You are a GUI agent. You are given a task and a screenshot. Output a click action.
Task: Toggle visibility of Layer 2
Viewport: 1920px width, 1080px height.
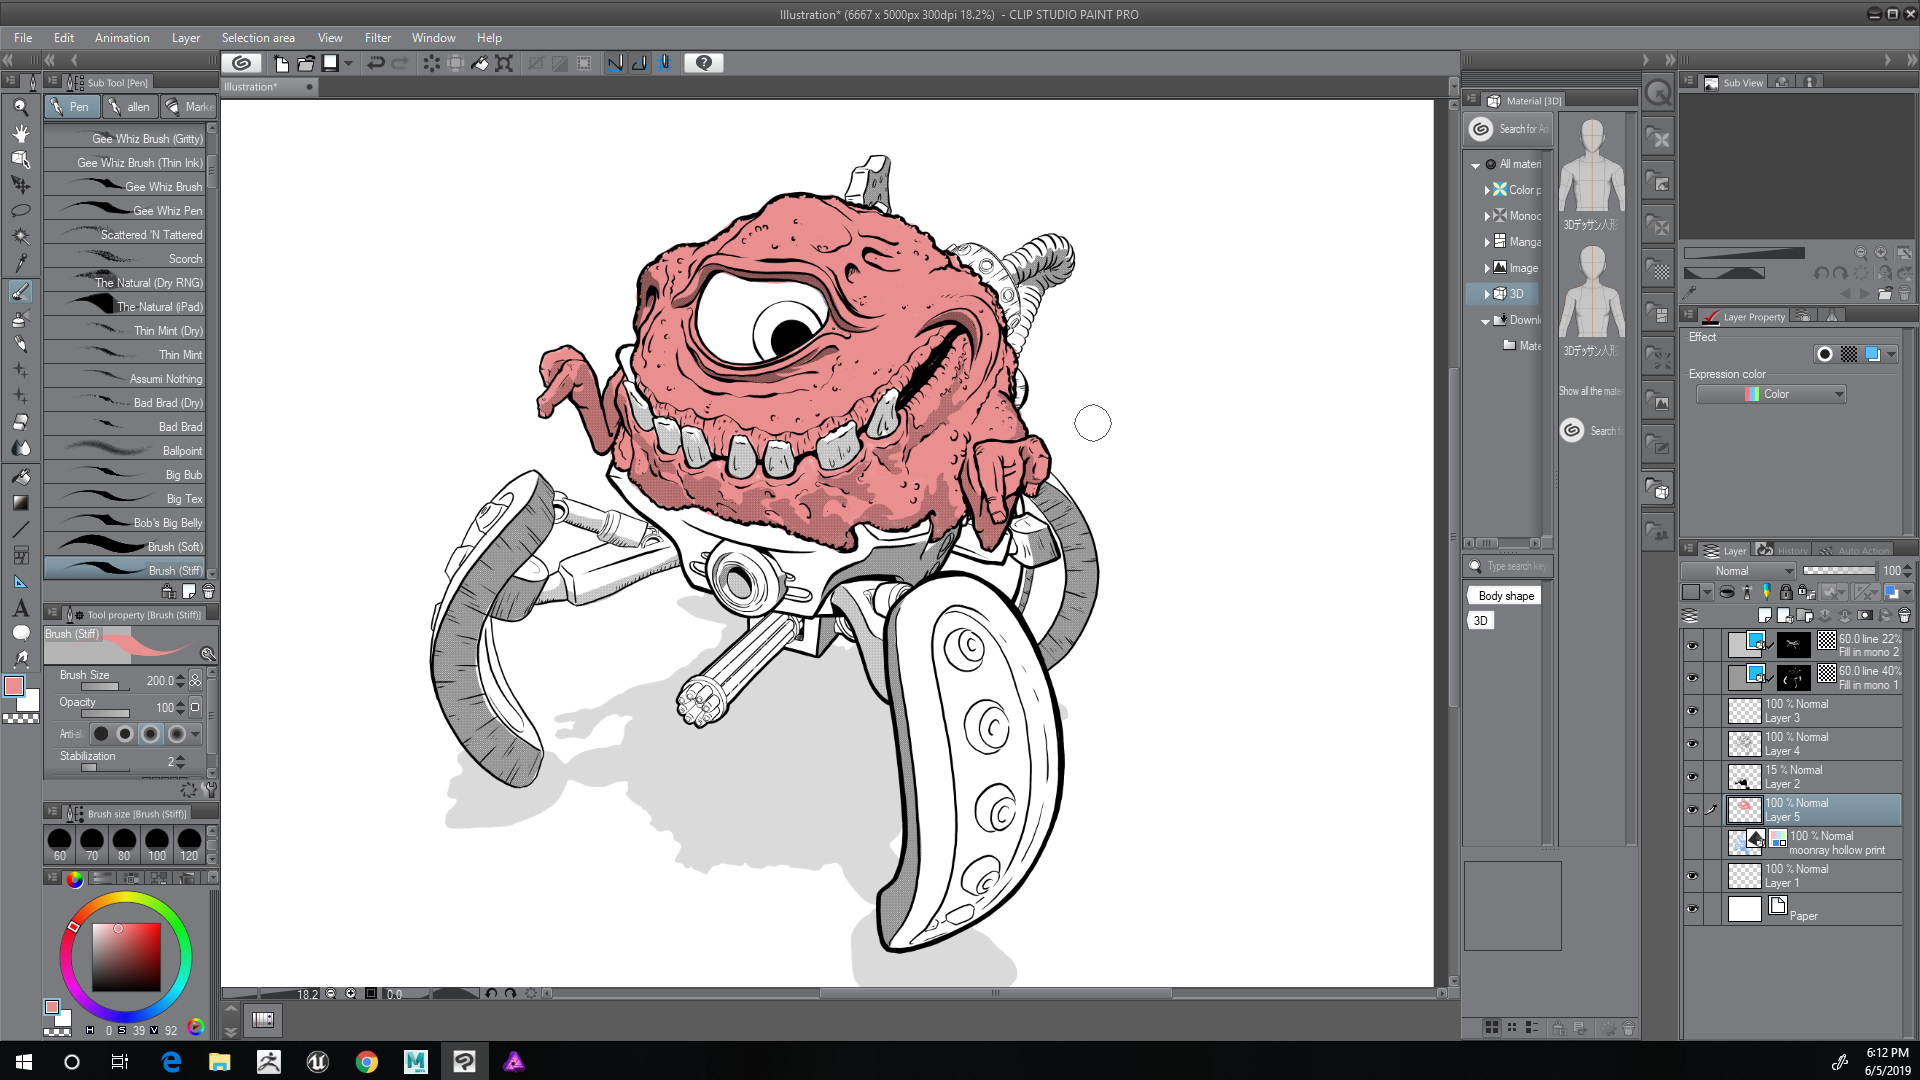(1692, 777)
